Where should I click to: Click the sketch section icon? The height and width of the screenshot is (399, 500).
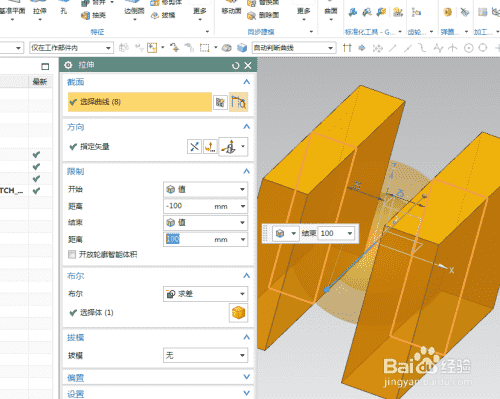coord(220,102)
